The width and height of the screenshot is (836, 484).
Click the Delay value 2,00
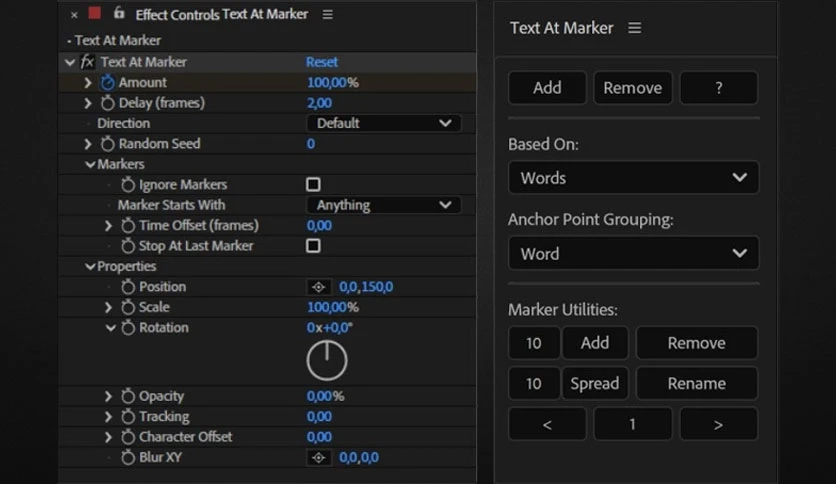click(x=319, y=103)
